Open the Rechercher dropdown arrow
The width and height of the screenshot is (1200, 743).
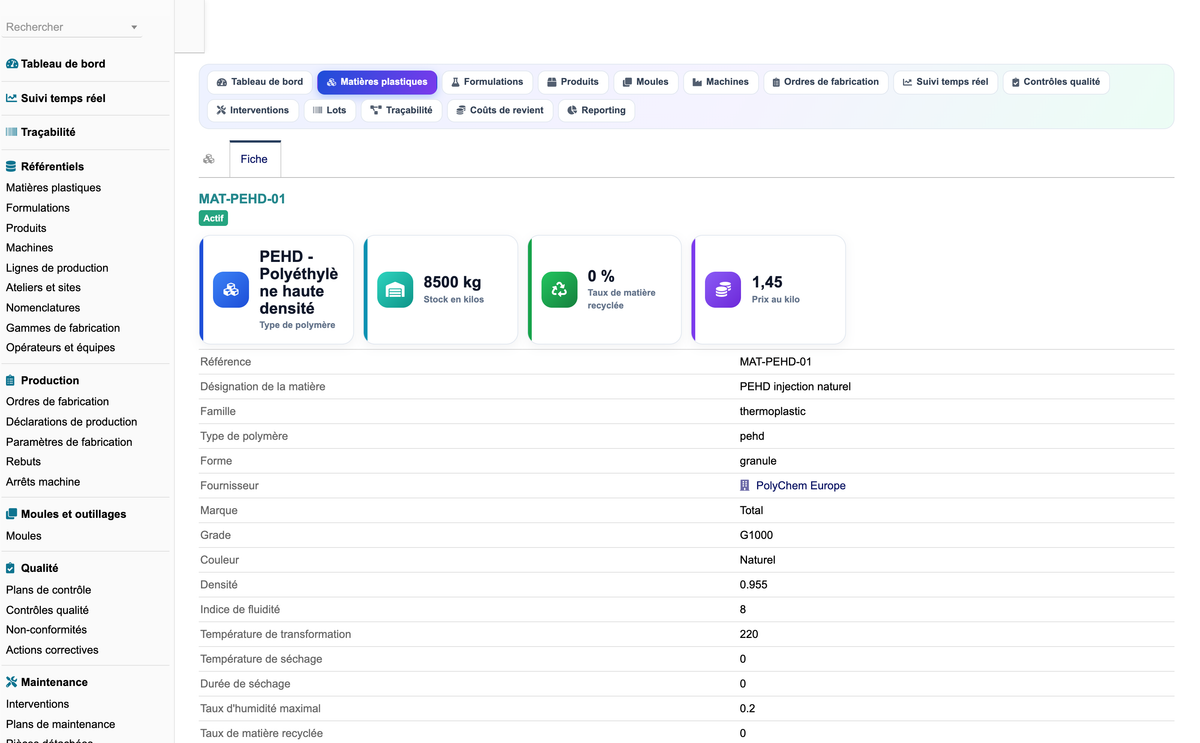(x=134, y=28)
